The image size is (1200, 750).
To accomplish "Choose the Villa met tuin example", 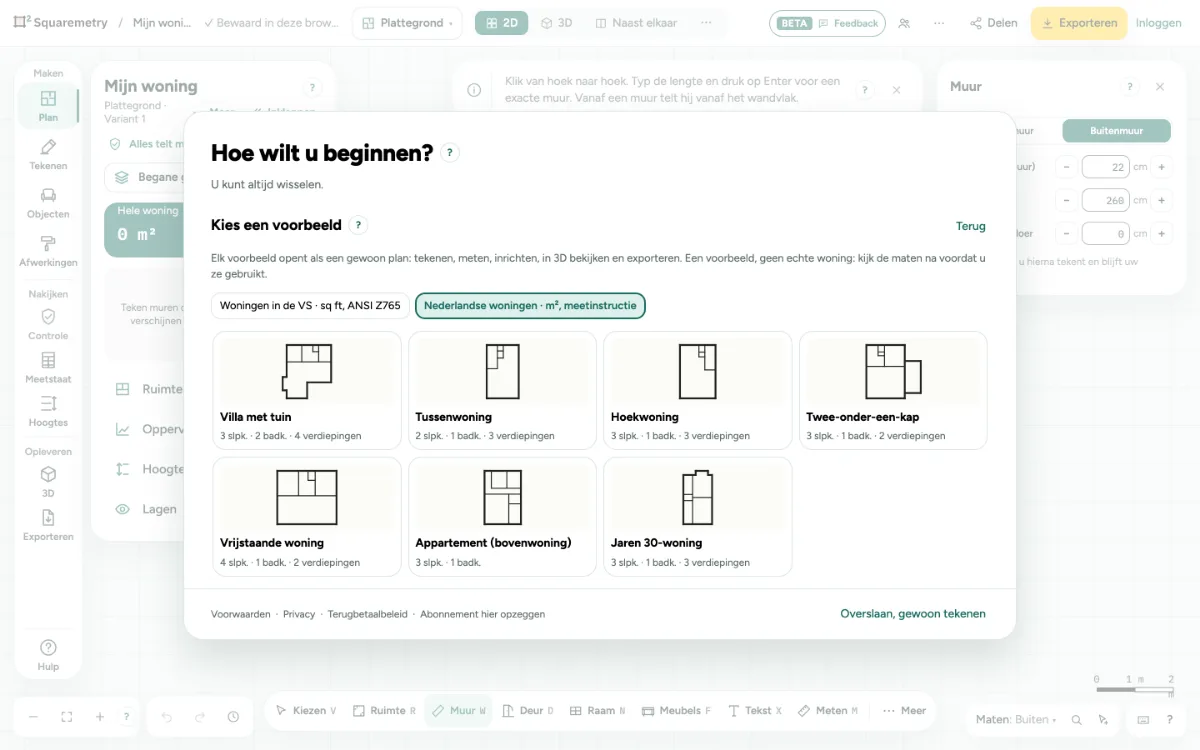I will coord(307,390).
